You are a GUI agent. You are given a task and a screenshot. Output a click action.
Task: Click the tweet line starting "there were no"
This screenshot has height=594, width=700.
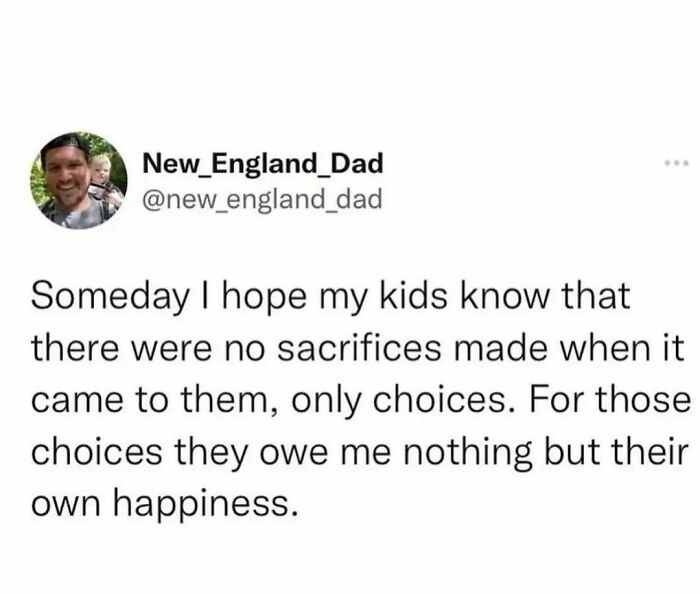click(358, 349)
